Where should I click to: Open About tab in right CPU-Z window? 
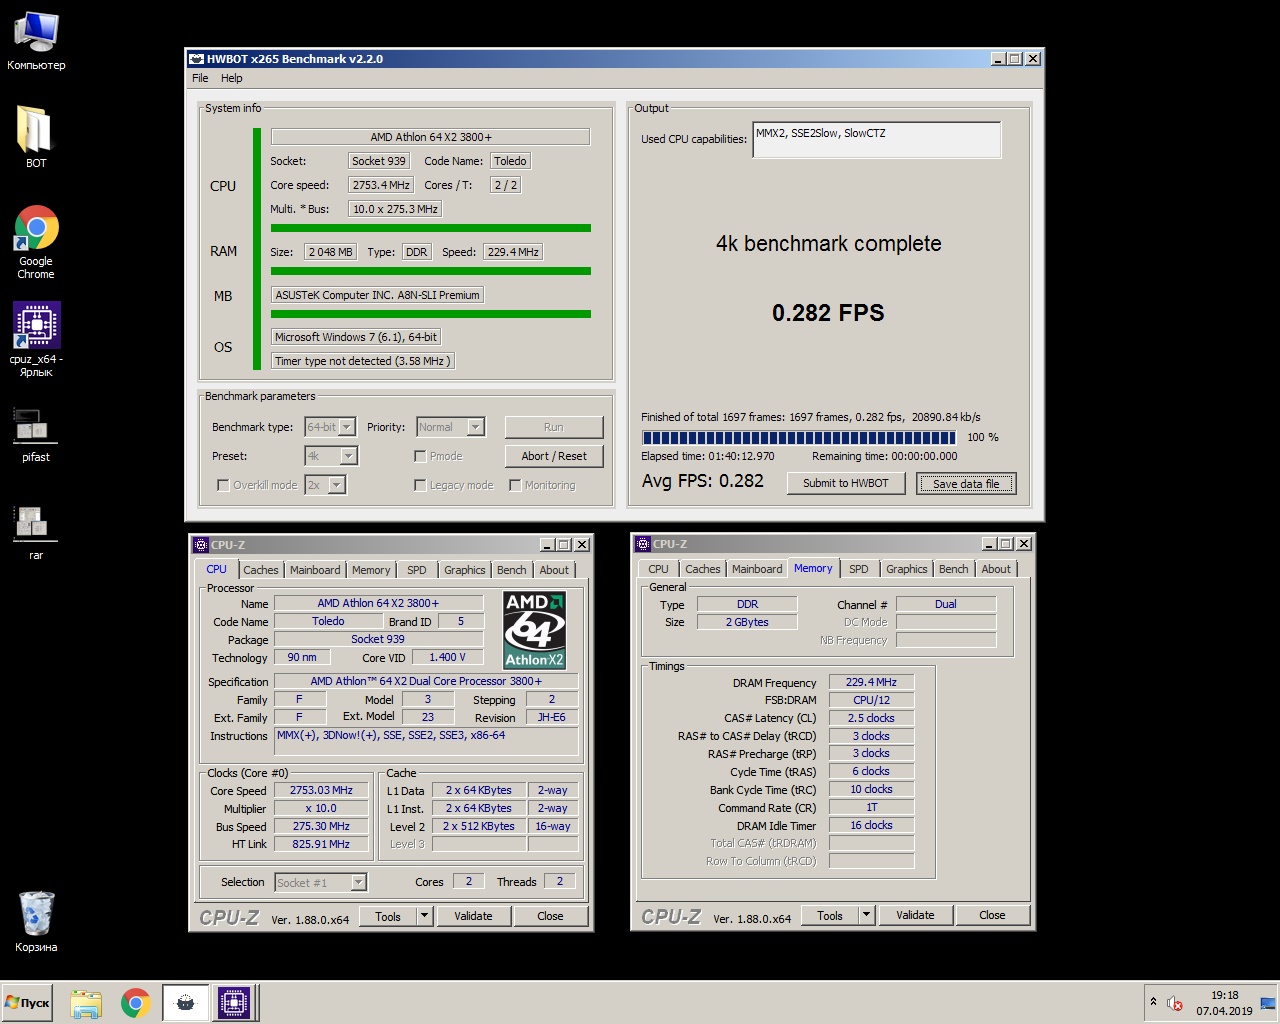tap(996, 569)
